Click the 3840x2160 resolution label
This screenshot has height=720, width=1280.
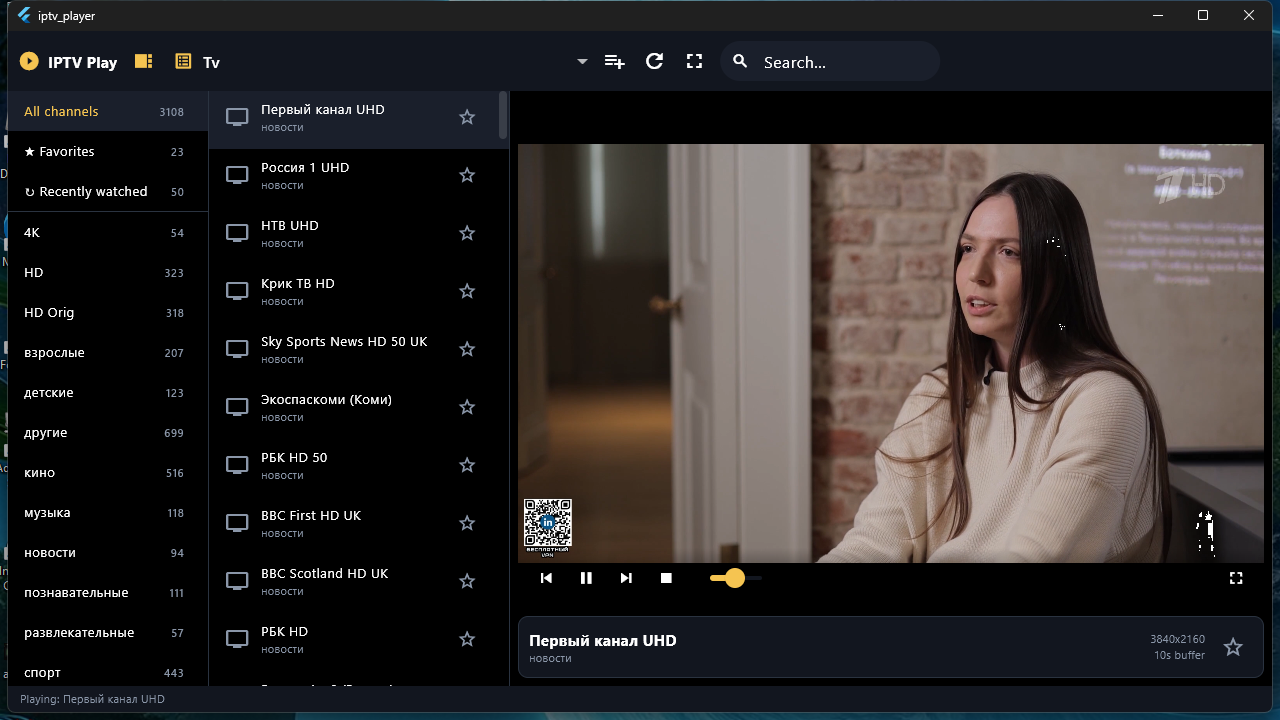pos(1177,639)
